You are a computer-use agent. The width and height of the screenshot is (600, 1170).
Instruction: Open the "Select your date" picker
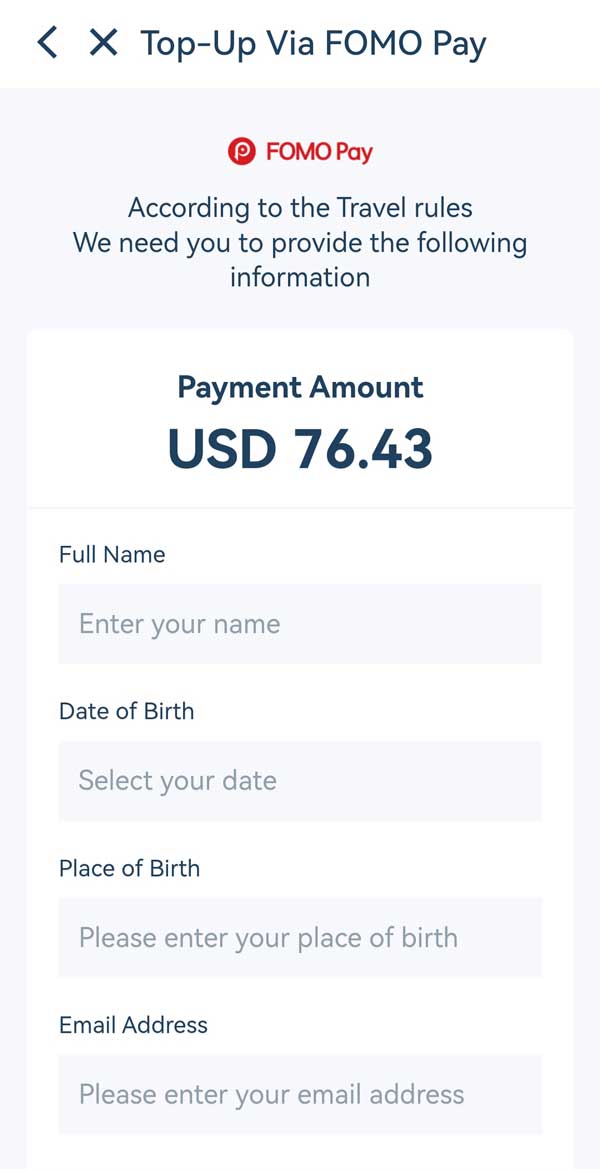(300, 781)
